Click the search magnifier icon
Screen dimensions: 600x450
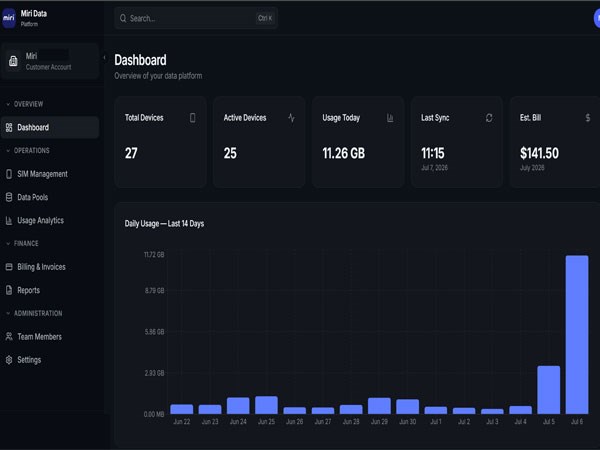point(123,18)
